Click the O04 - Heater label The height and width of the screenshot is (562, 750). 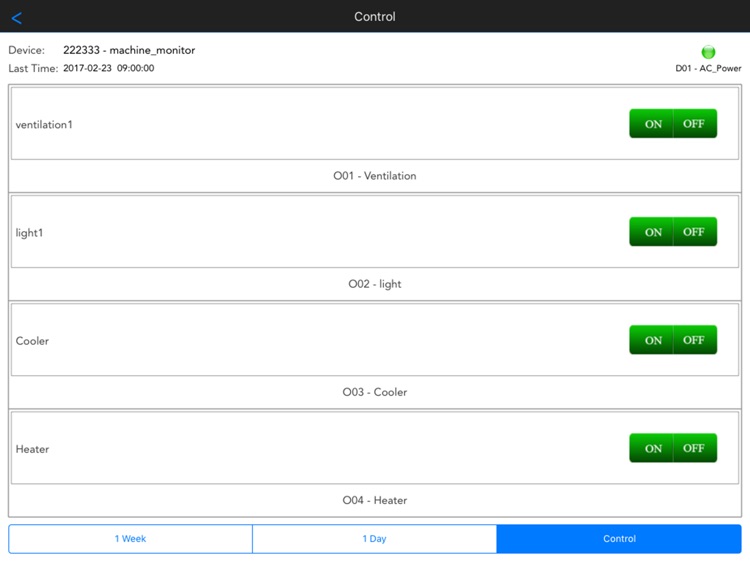[375, 500]
